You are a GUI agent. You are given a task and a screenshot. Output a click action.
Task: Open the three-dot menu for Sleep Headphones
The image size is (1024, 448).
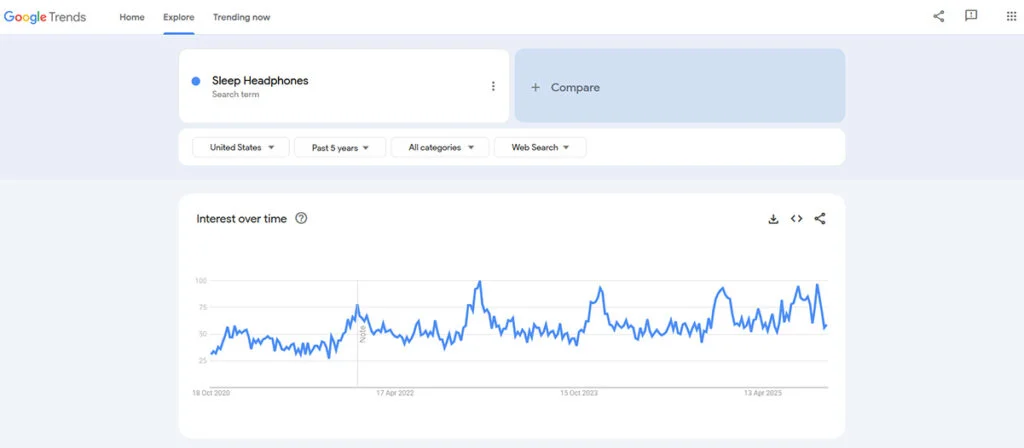pyautogui.click(x=493, y=86)
